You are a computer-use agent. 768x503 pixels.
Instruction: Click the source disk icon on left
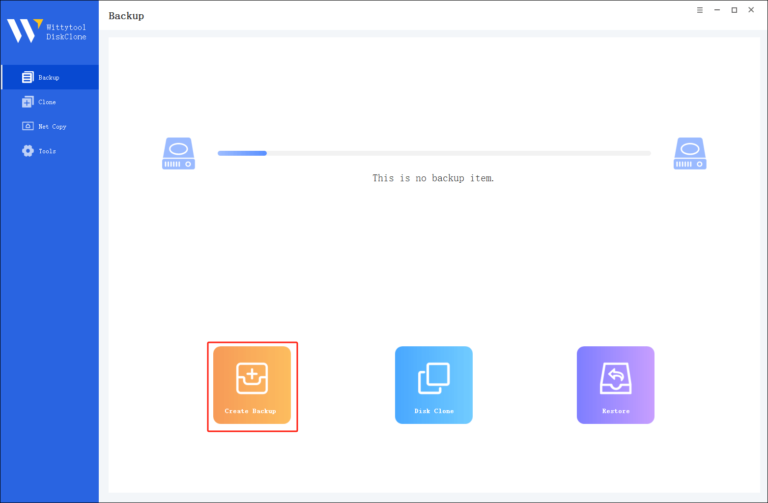pos(178,153)
